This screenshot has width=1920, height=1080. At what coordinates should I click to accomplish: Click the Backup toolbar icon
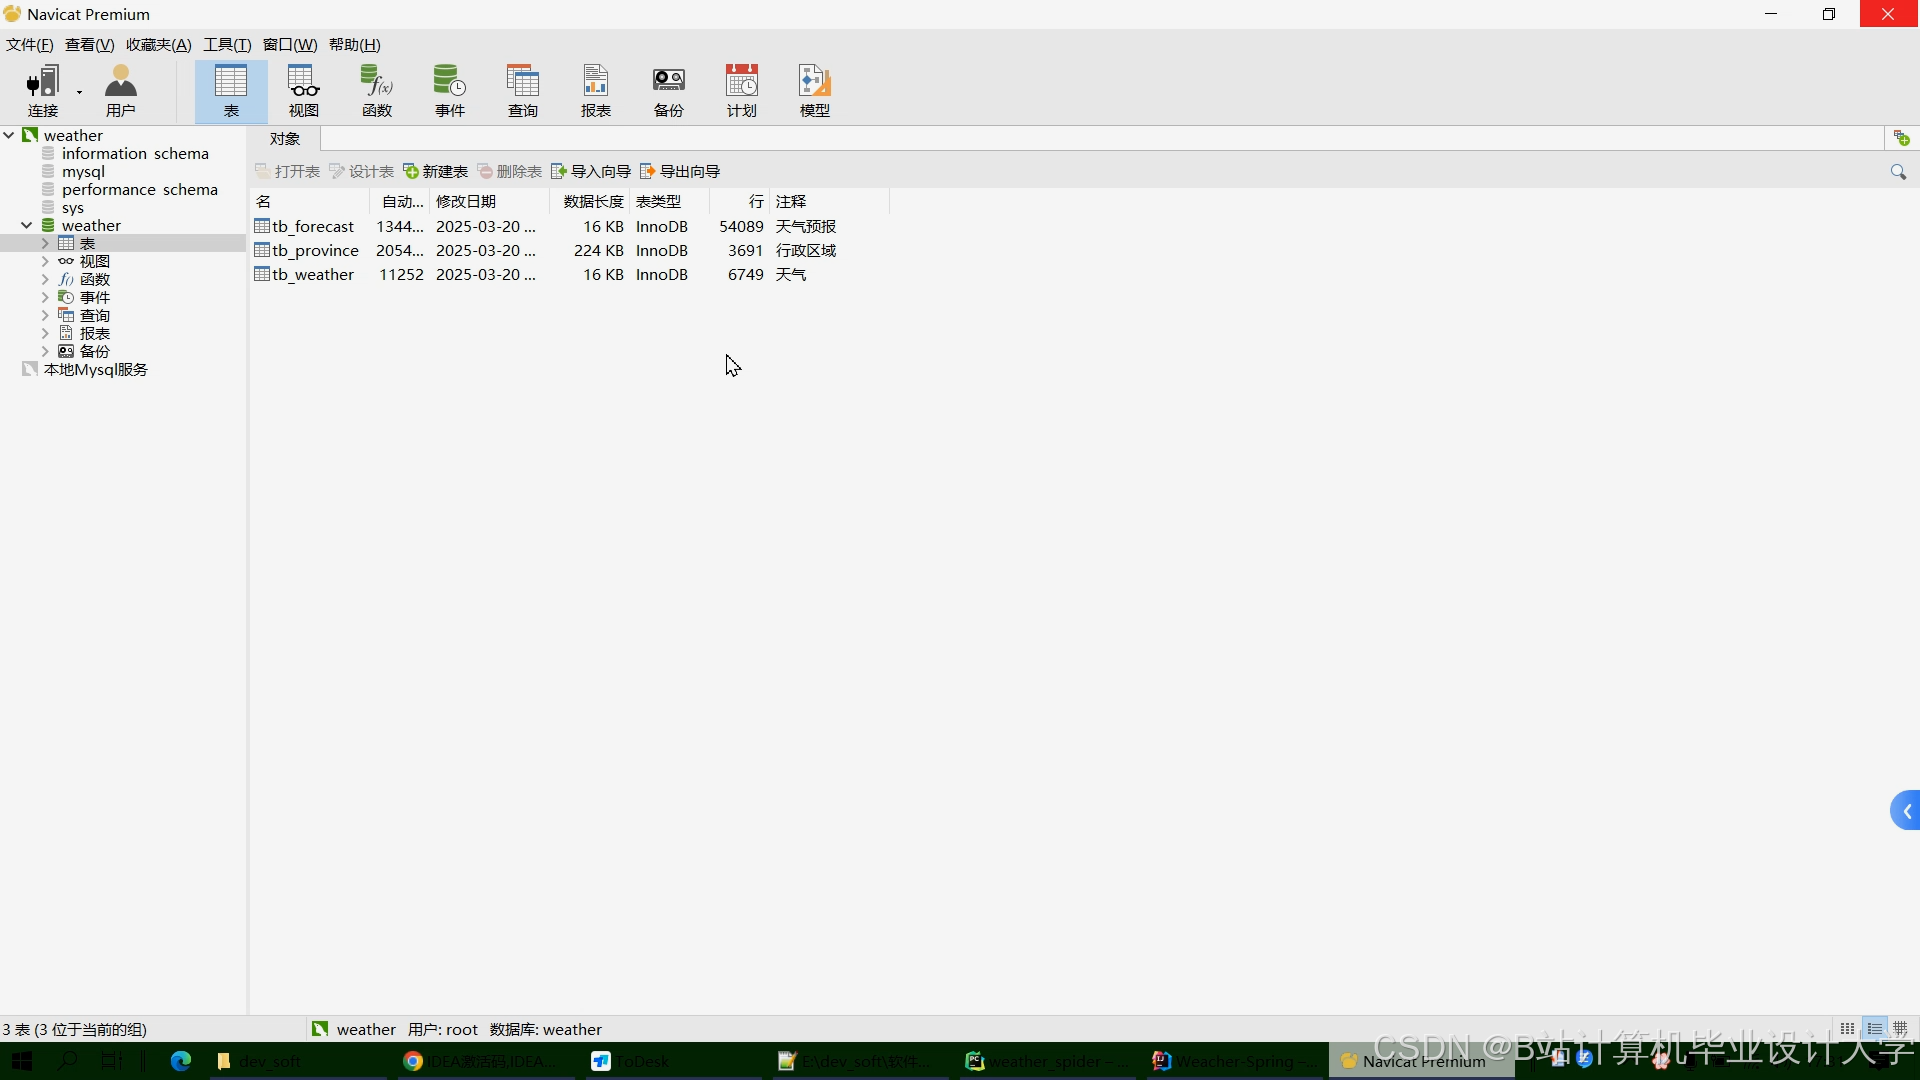(669, 91)
